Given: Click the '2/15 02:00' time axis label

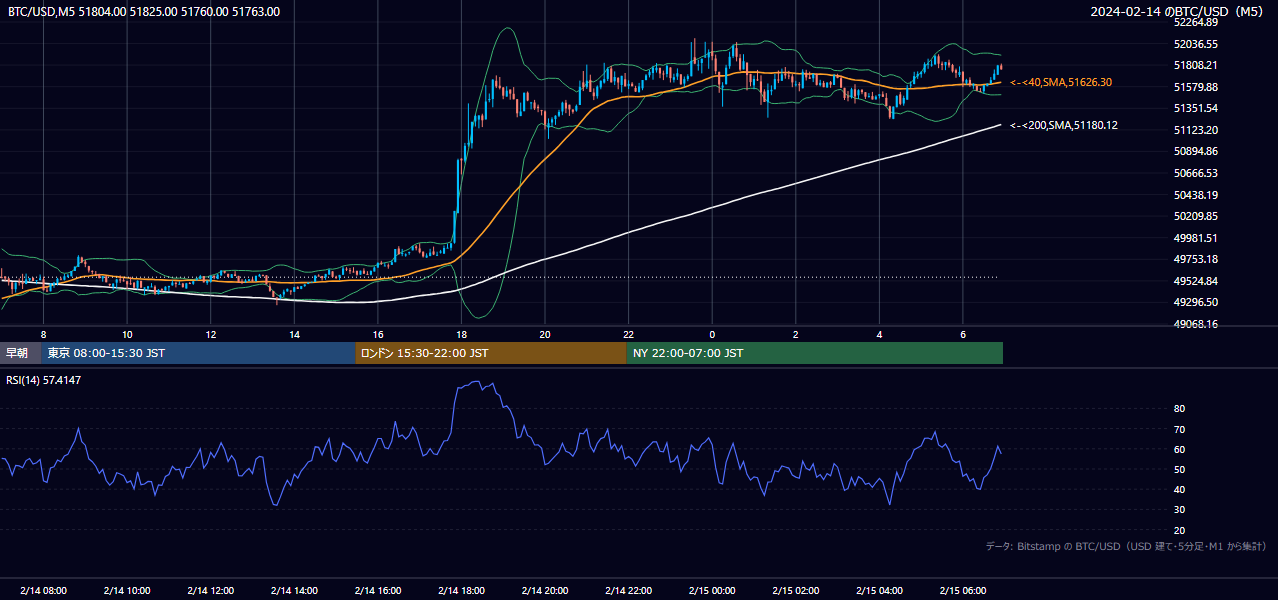Looking at the screenshot, I should (796, 590).
